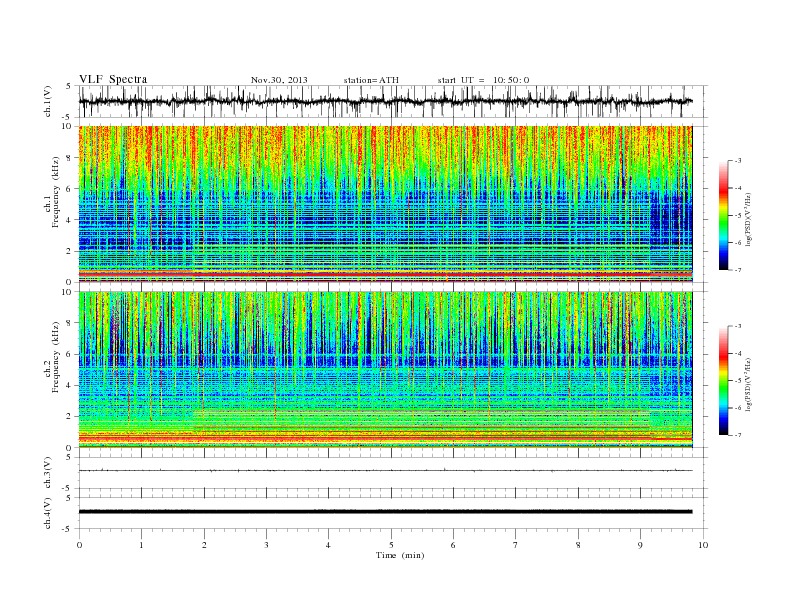Click time axis tick label "1"
Image resolution: width=792 pixels, height=612 pixels.
pyautogui.click(x=142, y=545)
